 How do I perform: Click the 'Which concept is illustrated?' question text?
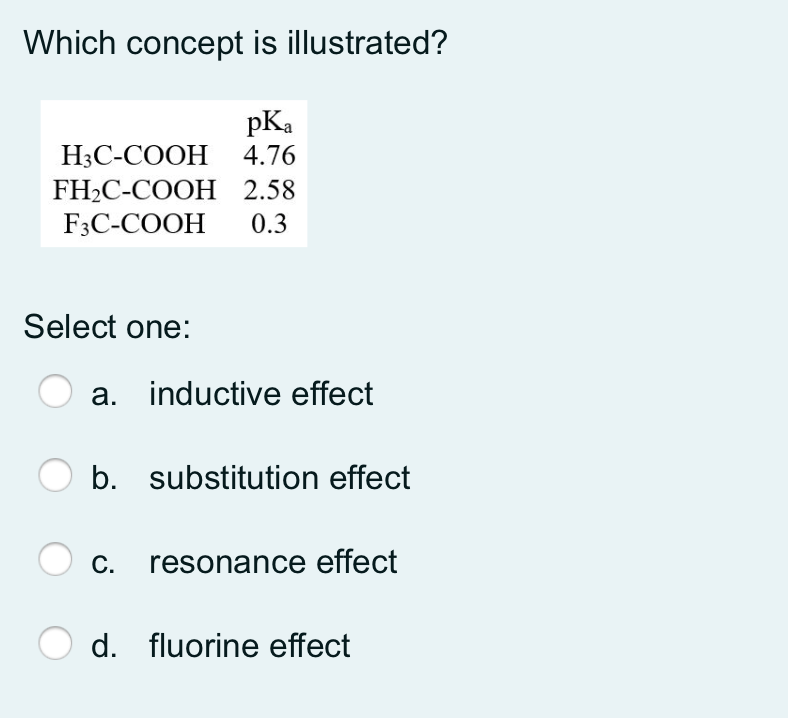(x=235, y=43)
